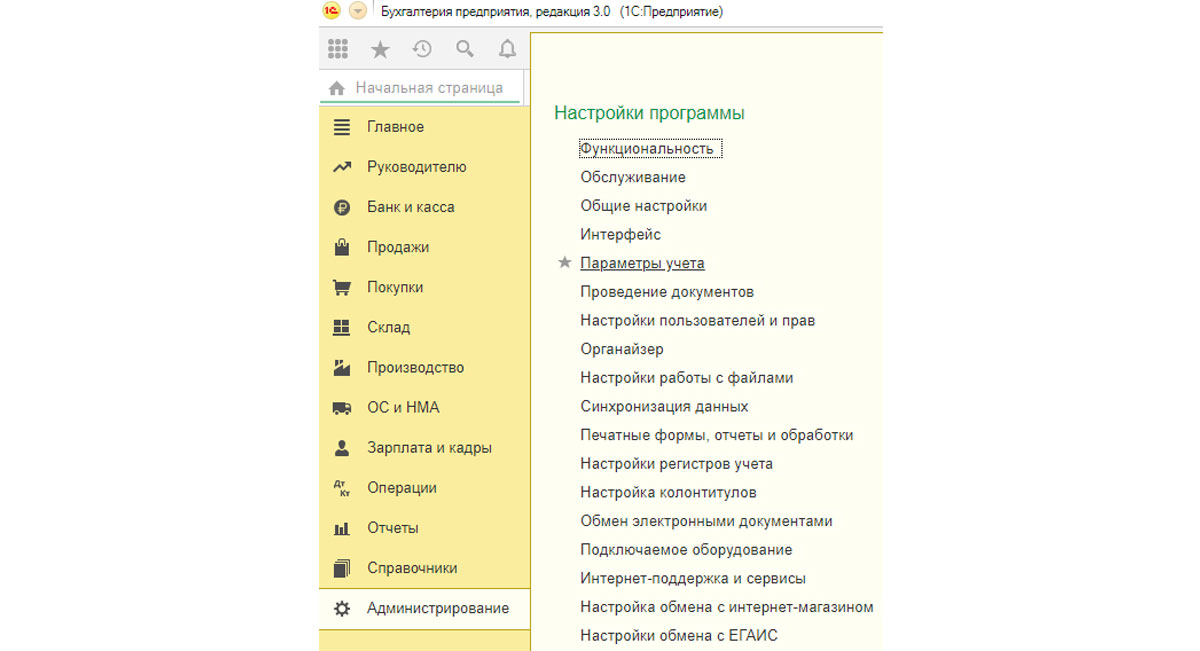Image resolution: width=1200 pixels, height=651 pixels.
Task: Open the Параметры учета link
Action: coord(642,263)
